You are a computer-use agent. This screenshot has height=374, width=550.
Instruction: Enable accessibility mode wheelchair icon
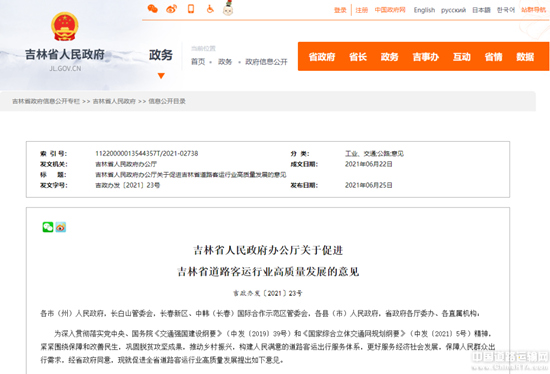(x=210, y=9)
